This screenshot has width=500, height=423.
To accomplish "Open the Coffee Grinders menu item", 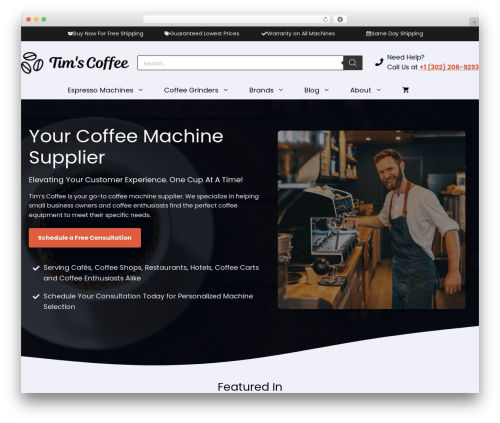I will pos(191,90).
